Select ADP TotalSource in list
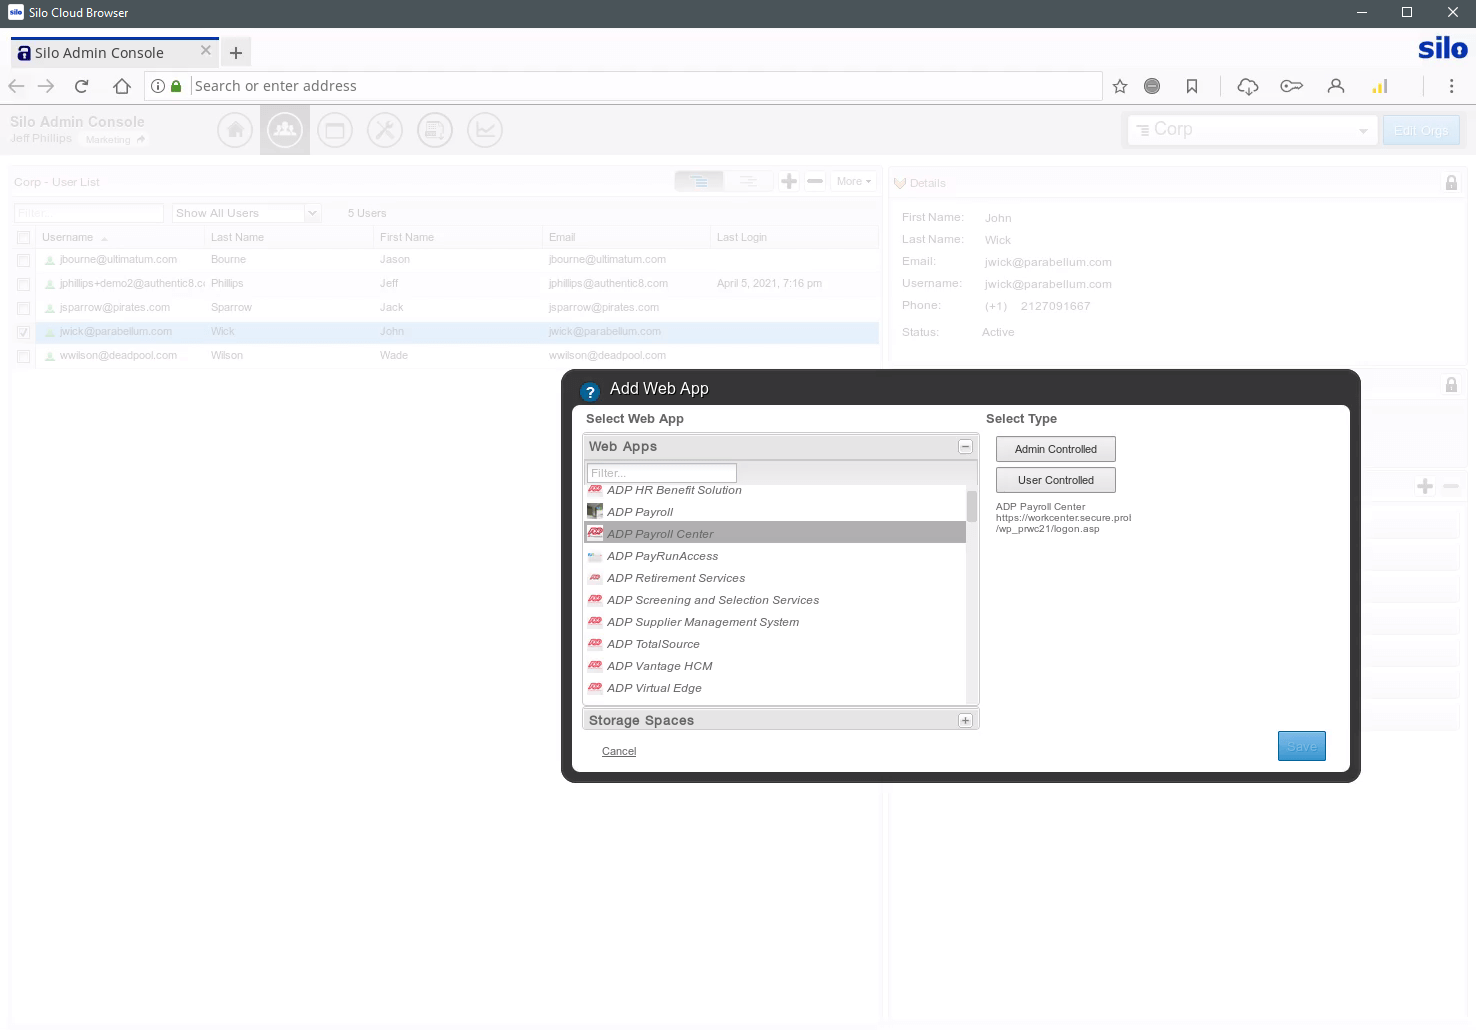 pos(775,644)
